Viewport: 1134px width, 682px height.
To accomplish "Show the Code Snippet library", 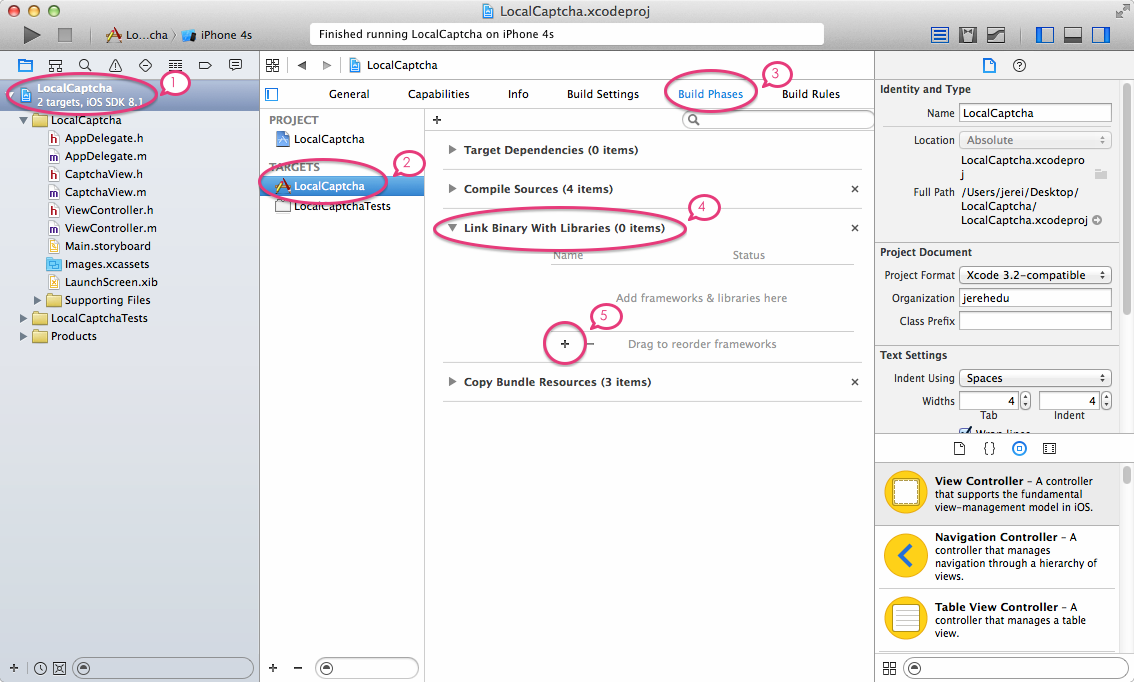I will click(x=989, y=448).
